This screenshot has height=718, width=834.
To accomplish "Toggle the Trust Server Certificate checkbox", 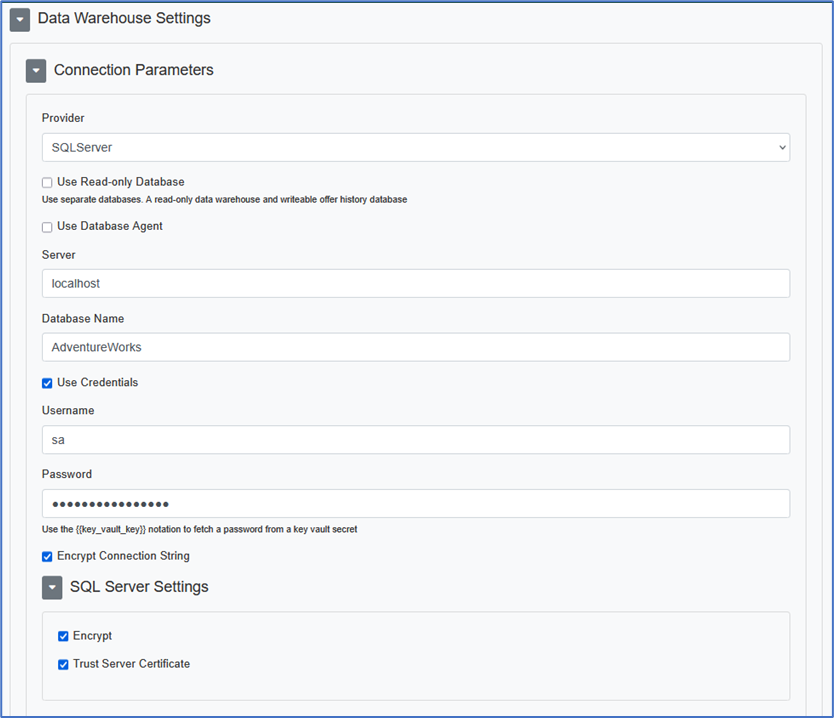I will click(63, 664).
